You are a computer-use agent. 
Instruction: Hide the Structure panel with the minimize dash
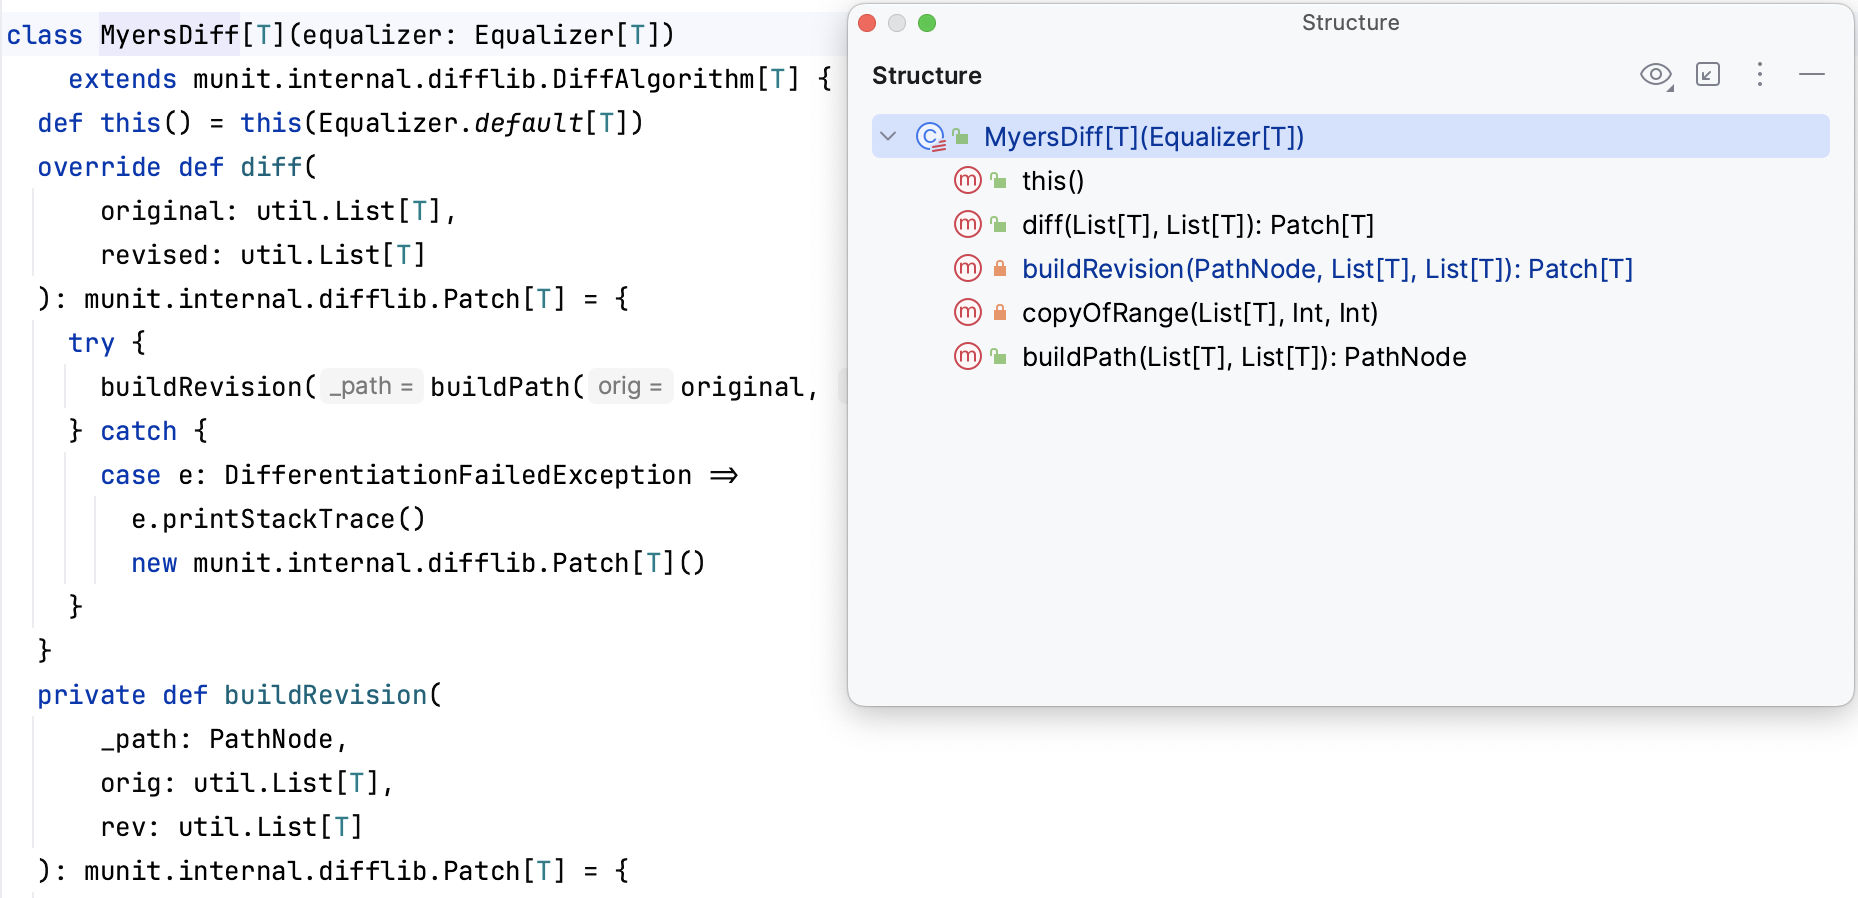tap(1812, 75)
